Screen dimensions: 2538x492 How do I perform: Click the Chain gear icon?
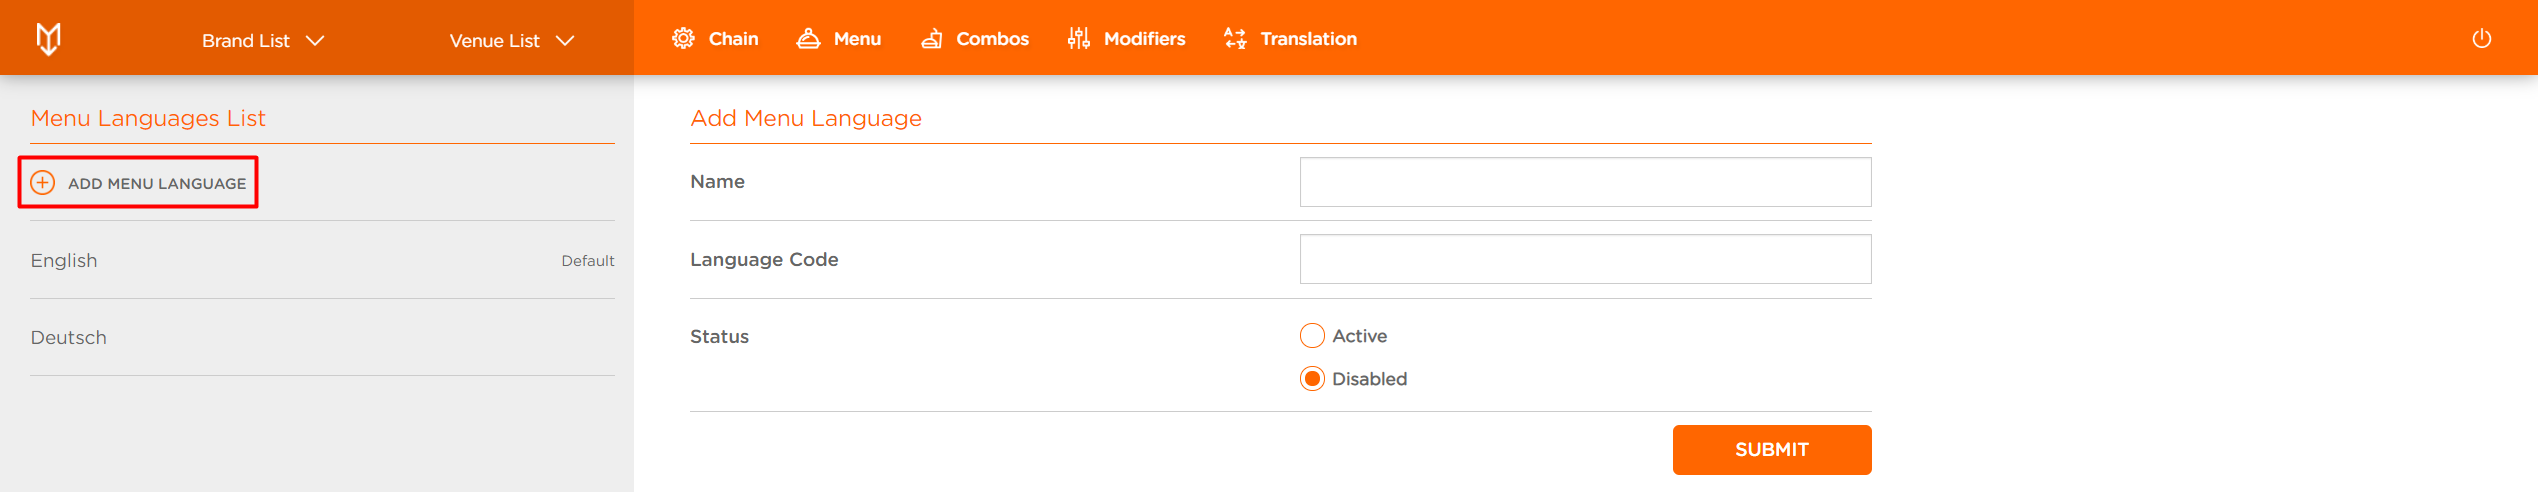[683, 39]
